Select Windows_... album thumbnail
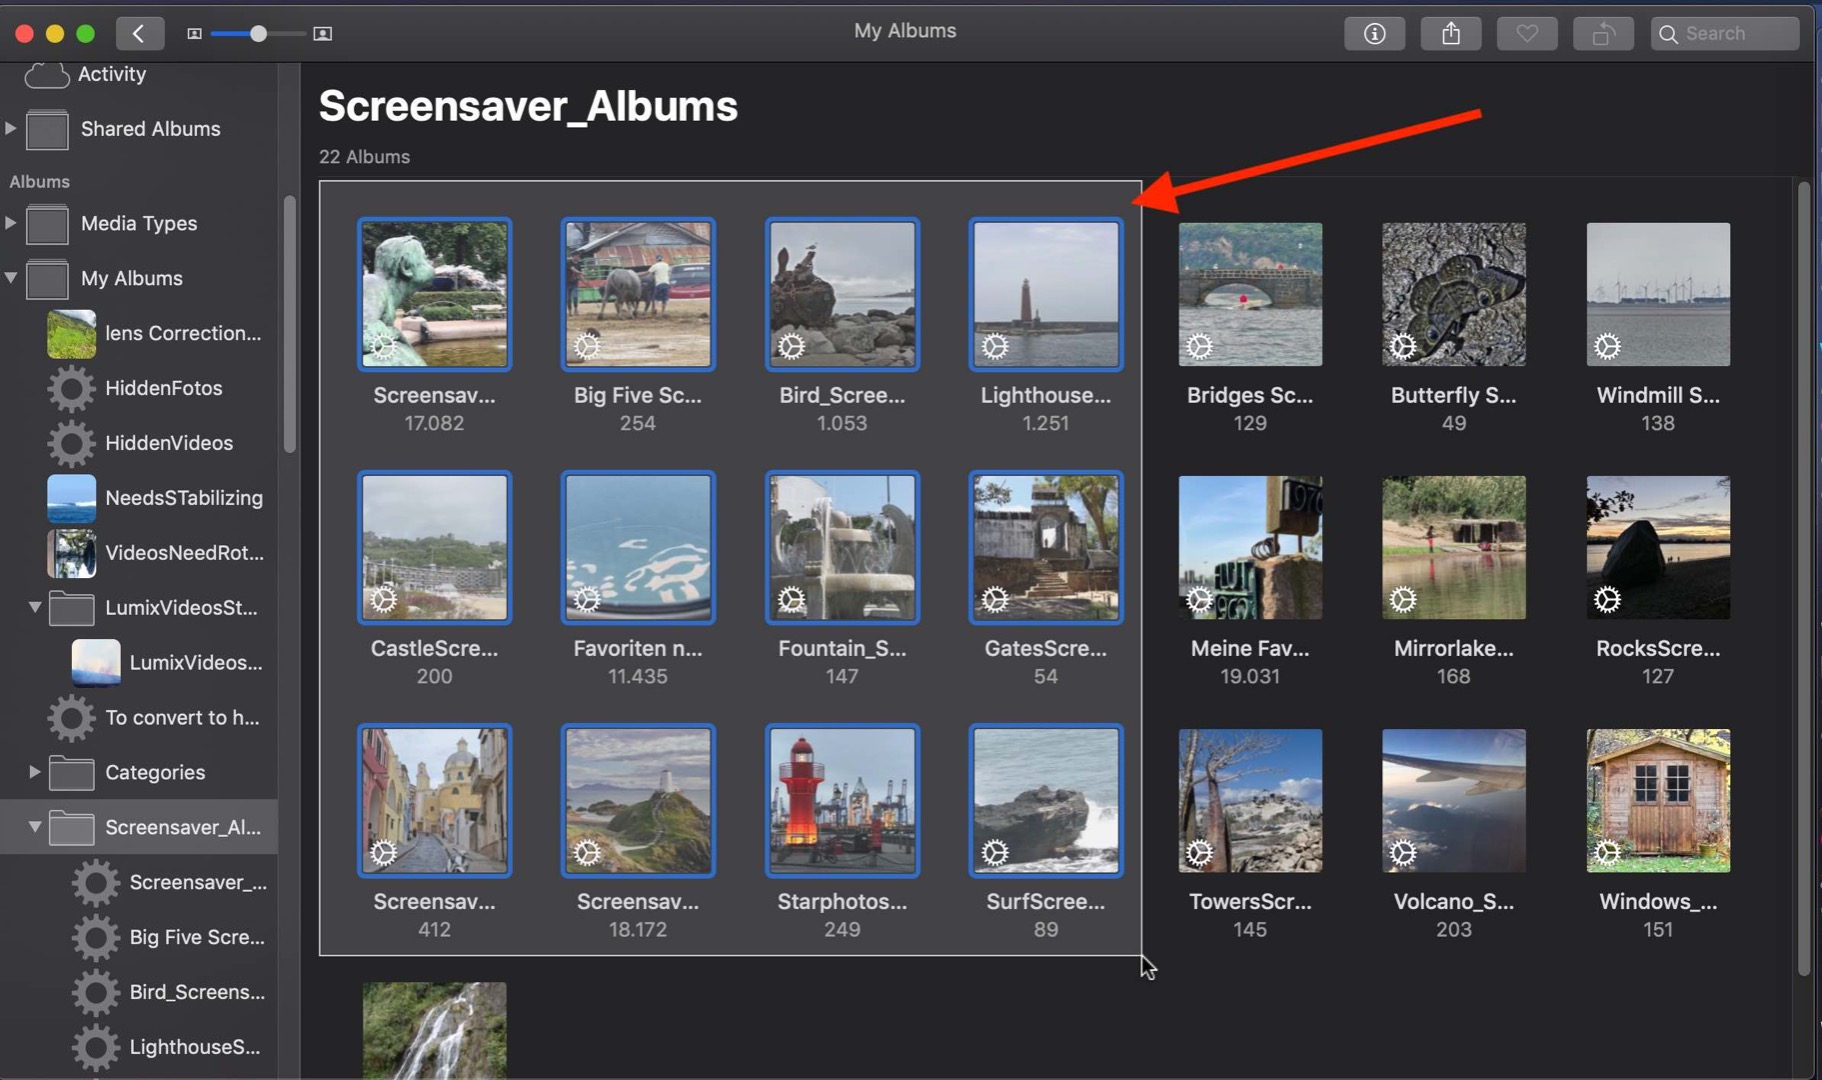The height and width of the screenshot is (1080, 1822). tap(1658, 800)
